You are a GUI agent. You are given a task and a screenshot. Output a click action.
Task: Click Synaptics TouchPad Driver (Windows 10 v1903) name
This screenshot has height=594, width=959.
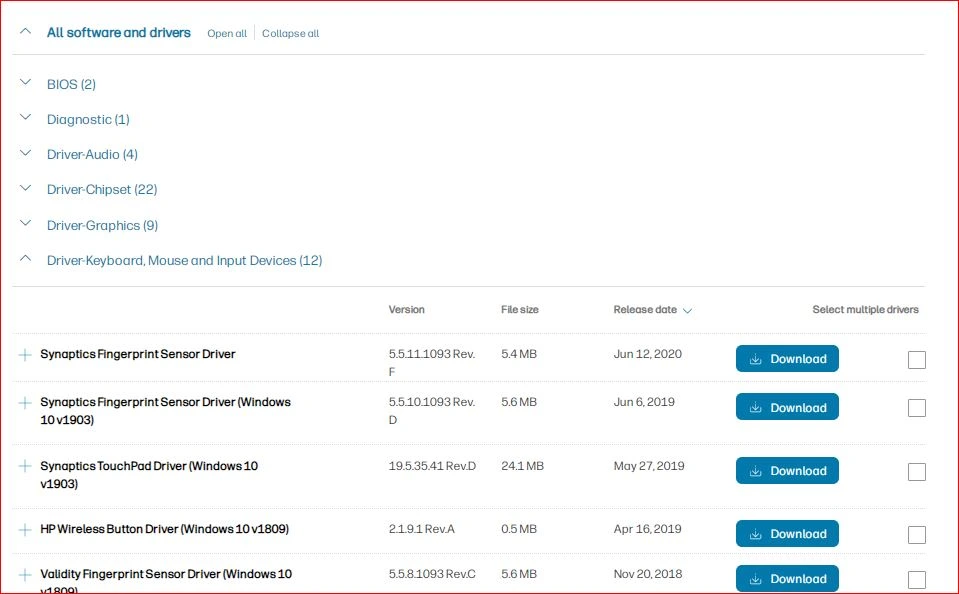tap(149, 475)
